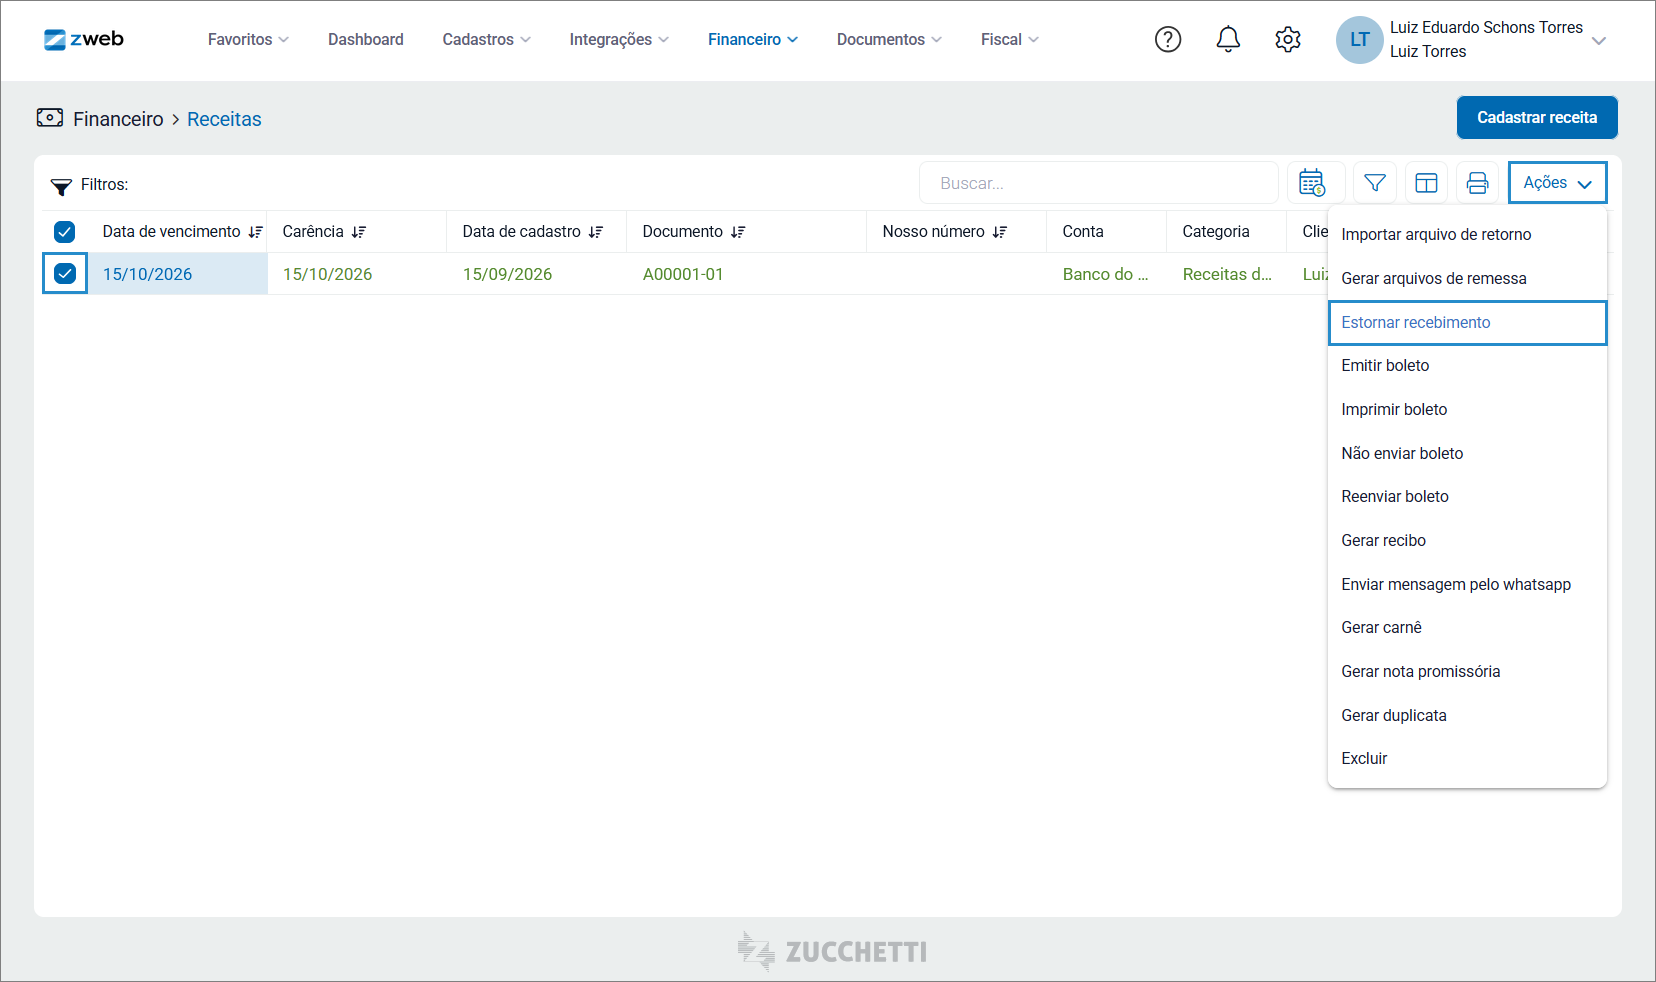Screen dimensions: 1656x982
Task: Expand the Ações dropdown
Action: [x=1557, y=183]
